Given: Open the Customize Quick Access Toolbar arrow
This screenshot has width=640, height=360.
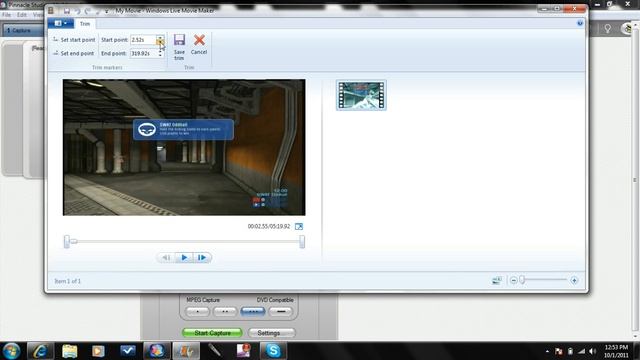Looking at the screenshot, I should (x=107, y=11).
